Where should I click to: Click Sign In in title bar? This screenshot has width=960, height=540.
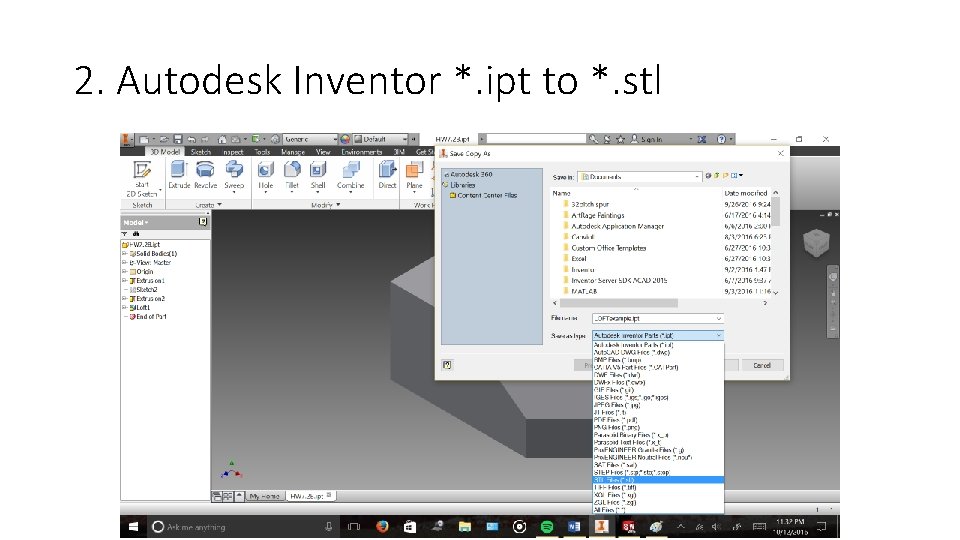click(x=651, y=140)
